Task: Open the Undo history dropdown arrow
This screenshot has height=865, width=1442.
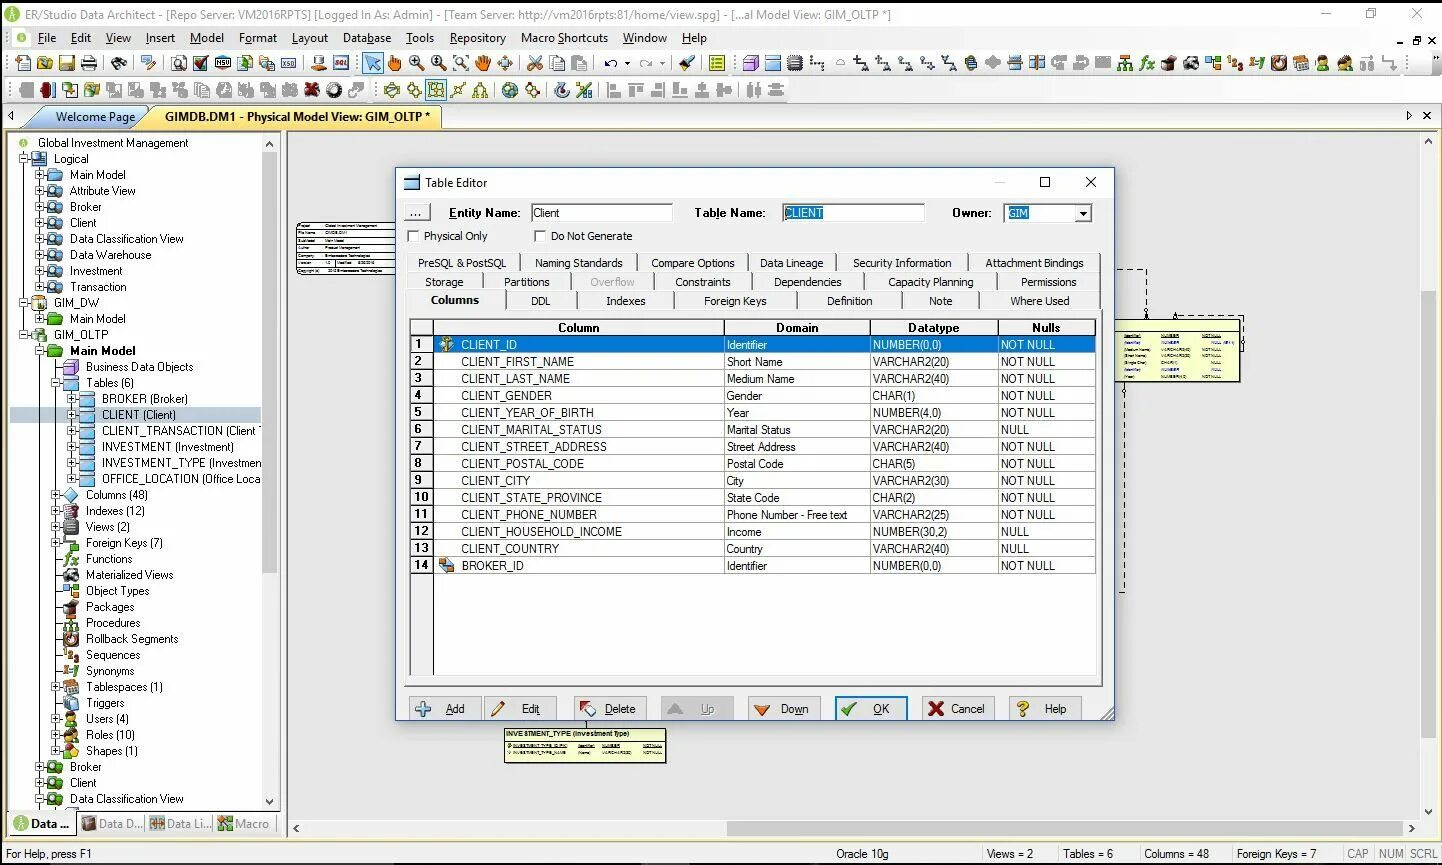Action: click(627, 63)
